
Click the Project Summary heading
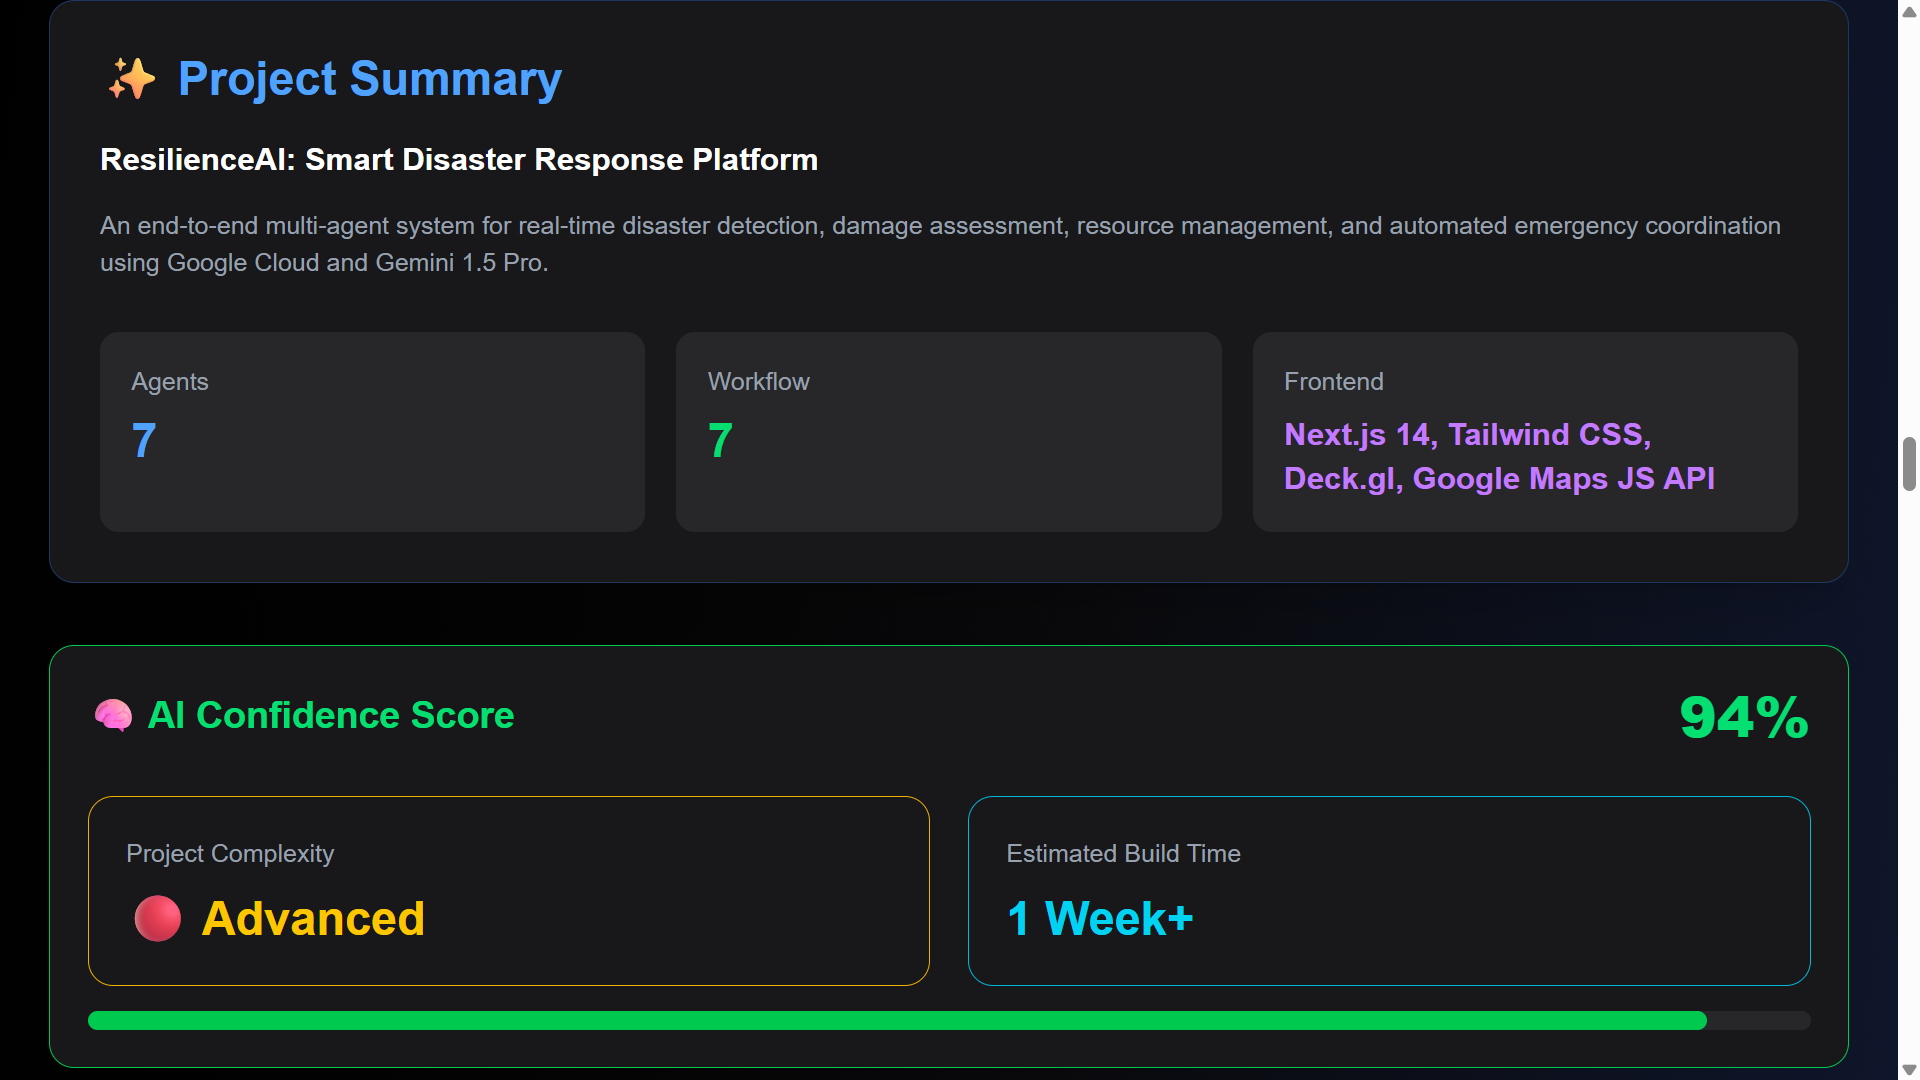370,79
